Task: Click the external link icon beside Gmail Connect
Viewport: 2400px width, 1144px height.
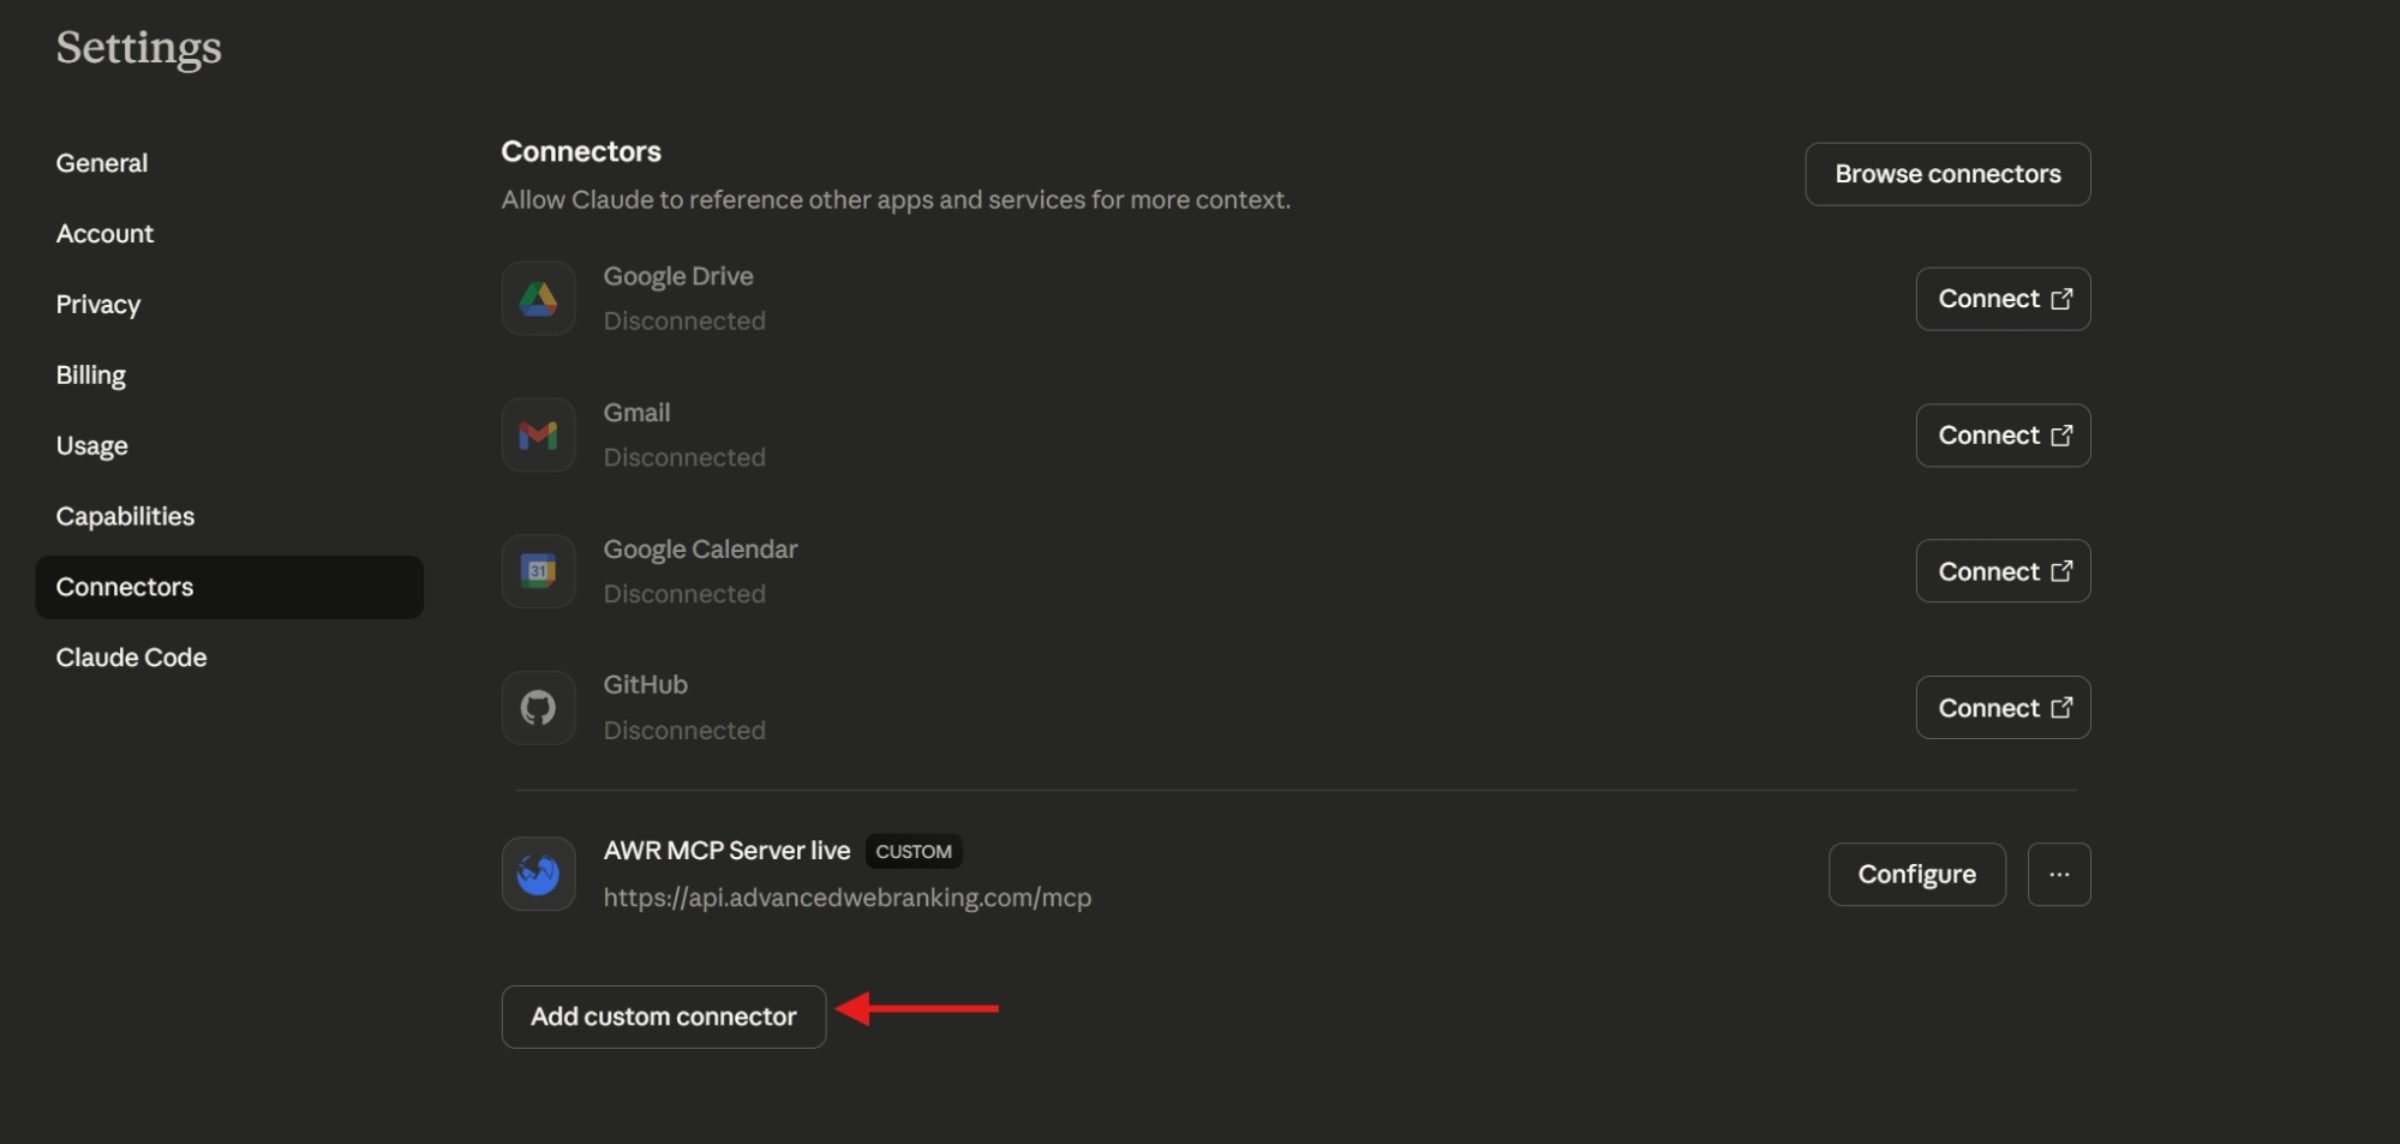Action: [x=2062, y=435]
